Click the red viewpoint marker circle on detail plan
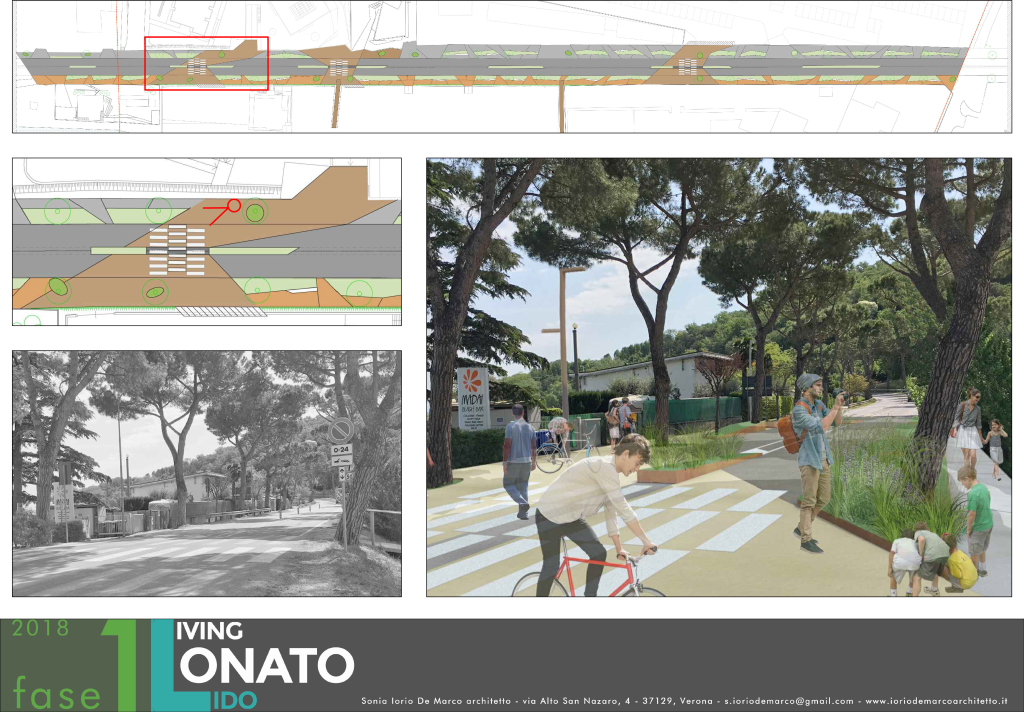Screen dimensions: 1024x712 (233, 205)
